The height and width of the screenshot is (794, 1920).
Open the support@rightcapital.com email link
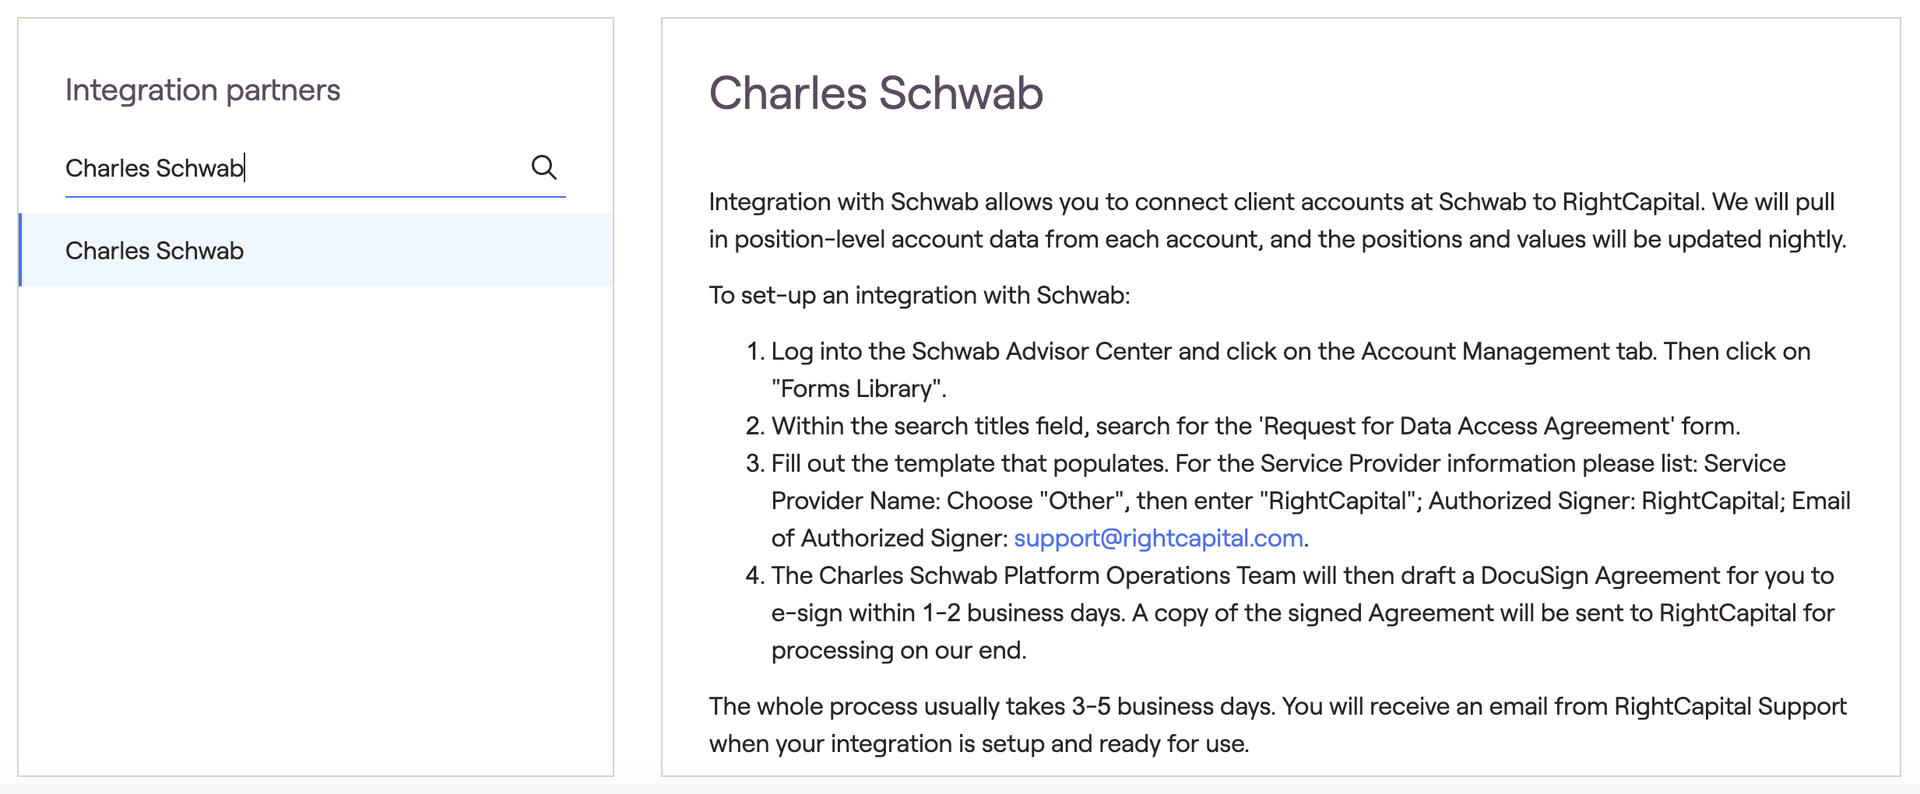1158,538
